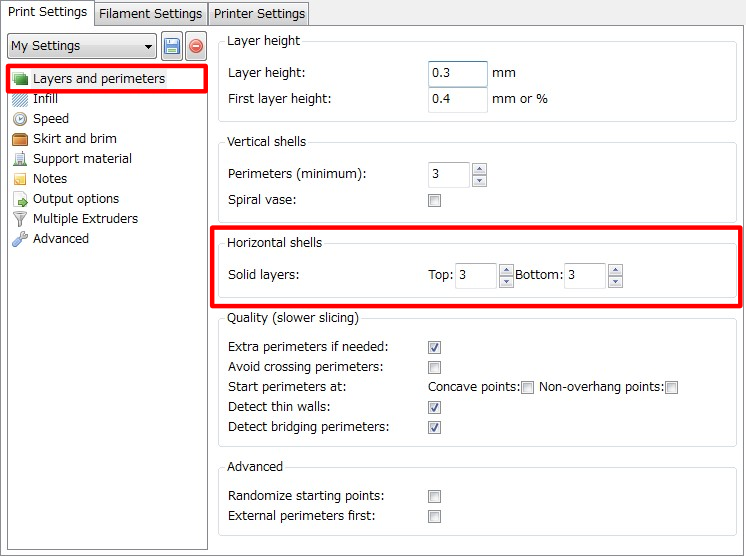This screenshot has width=746, height=557.
Task: Open the Speed settings clock icon
Action: tap(20, 119)
